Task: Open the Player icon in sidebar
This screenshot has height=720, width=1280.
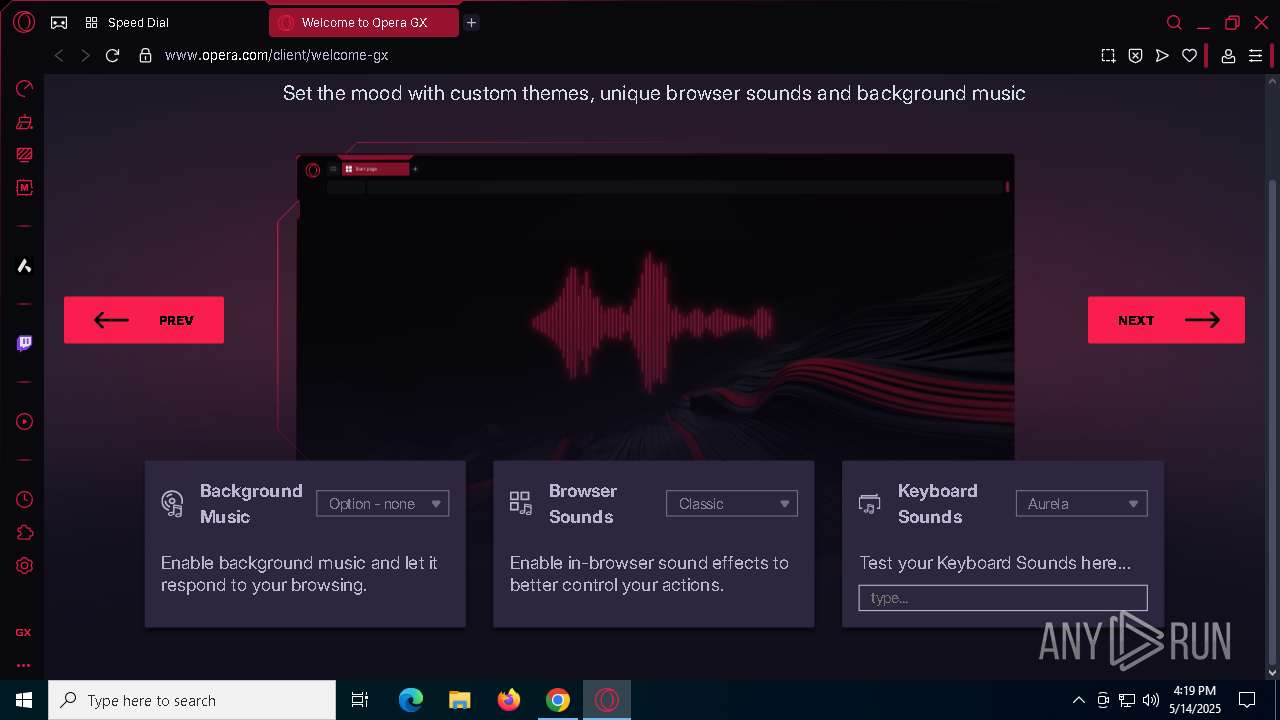Action: pyautogui.click(x=24, y=422)
